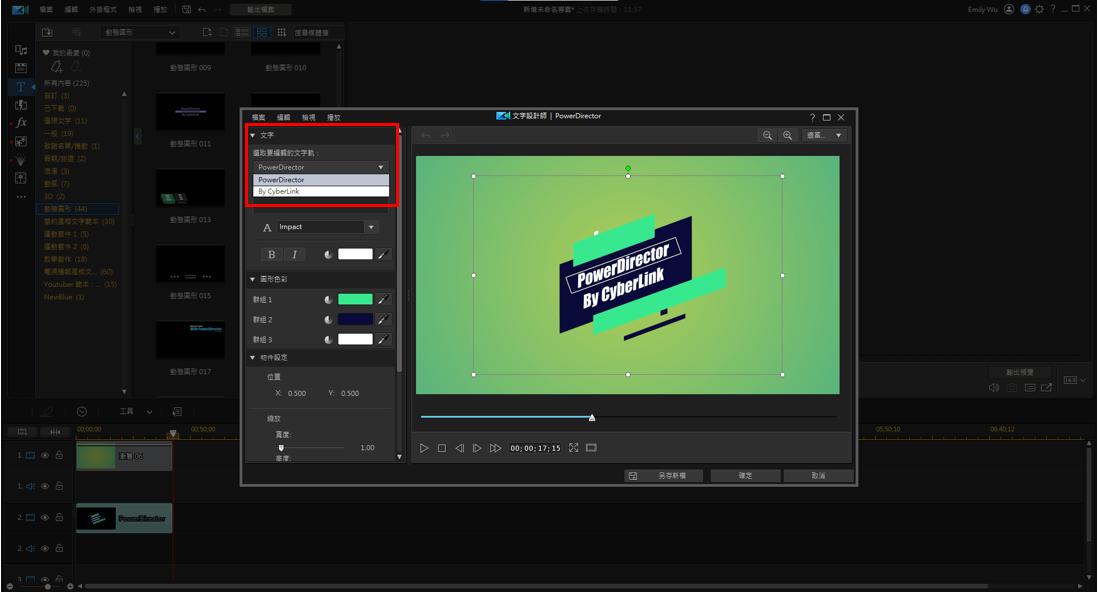Open the 檔案 menu in Title Designer

[259, 117]
